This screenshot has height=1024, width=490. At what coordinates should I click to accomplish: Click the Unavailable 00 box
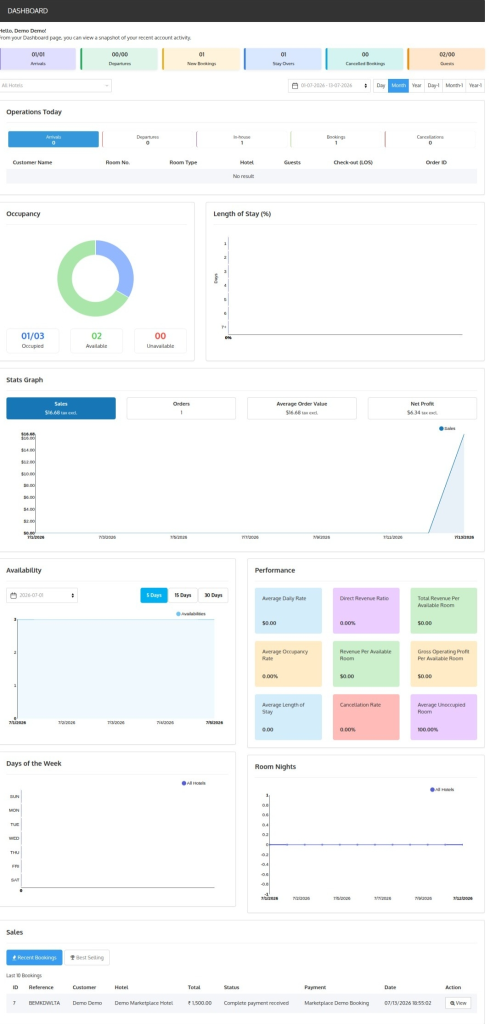click(x=160, y=340)
